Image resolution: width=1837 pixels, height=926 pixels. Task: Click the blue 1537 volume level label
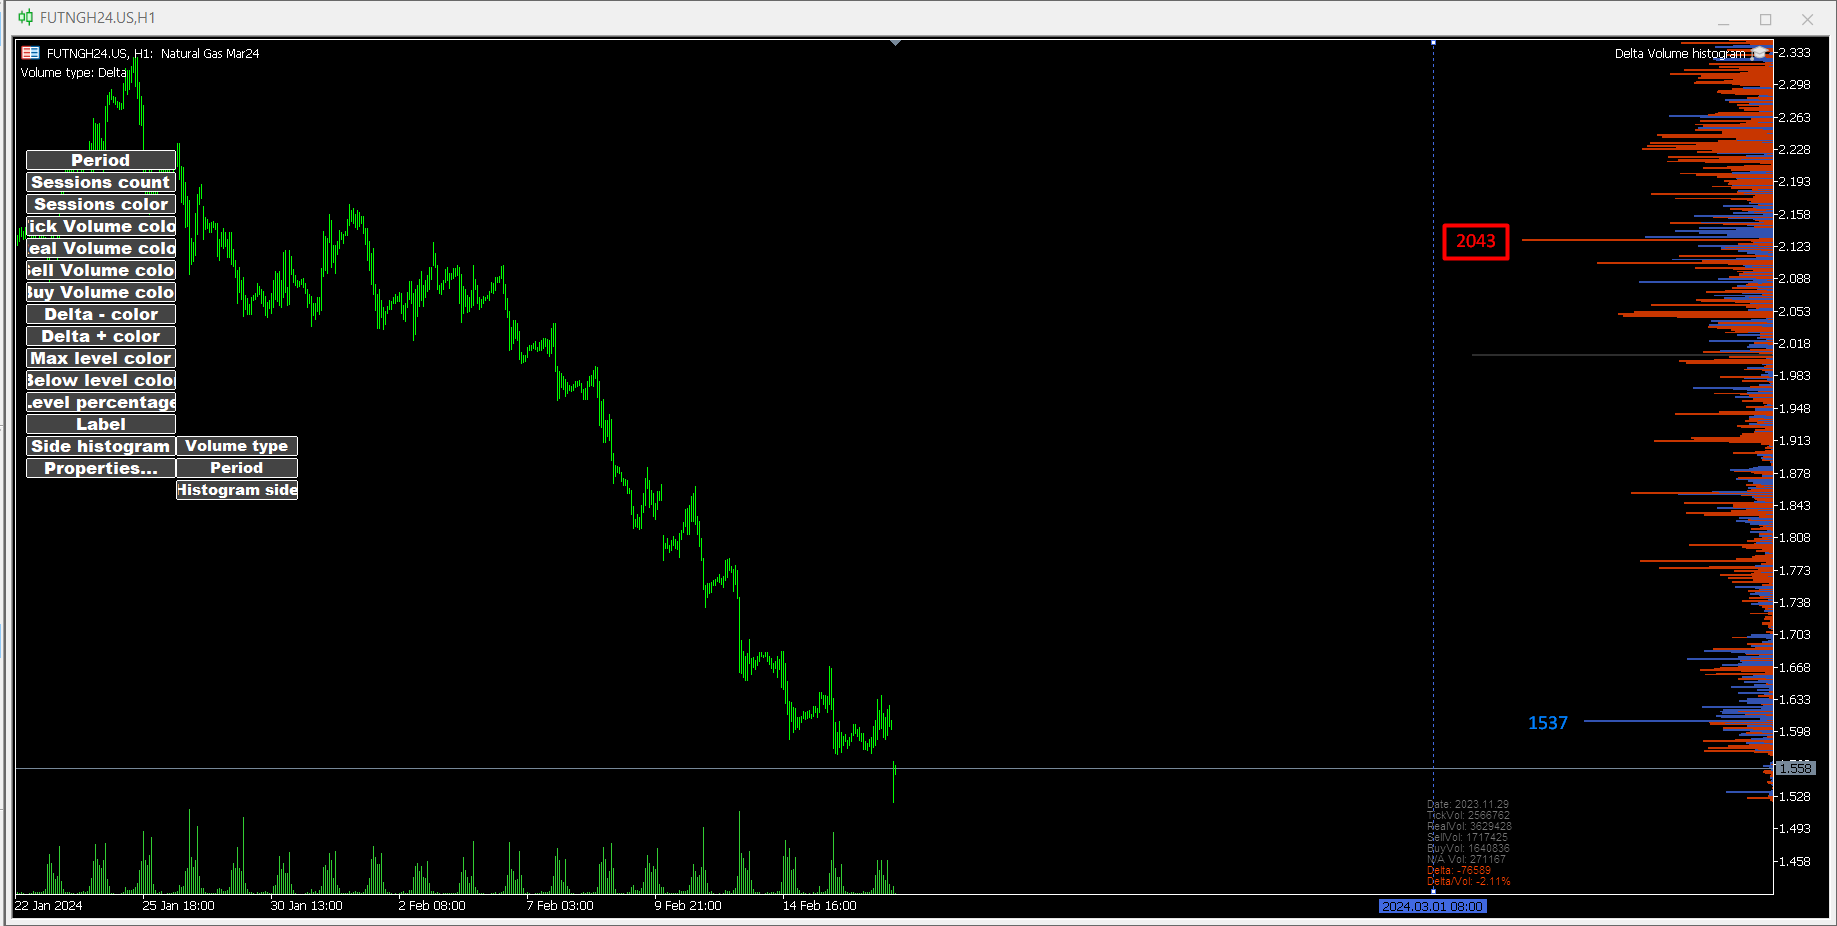(x=1548, y=723)
